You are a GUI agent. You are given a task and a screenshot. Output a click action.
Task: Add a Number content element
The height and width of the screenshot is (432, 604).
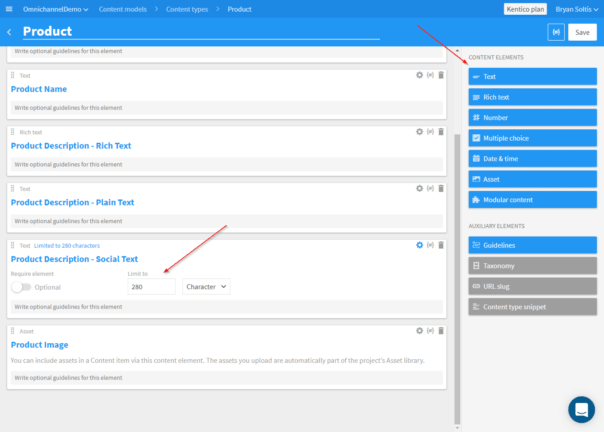click(532, 118)
